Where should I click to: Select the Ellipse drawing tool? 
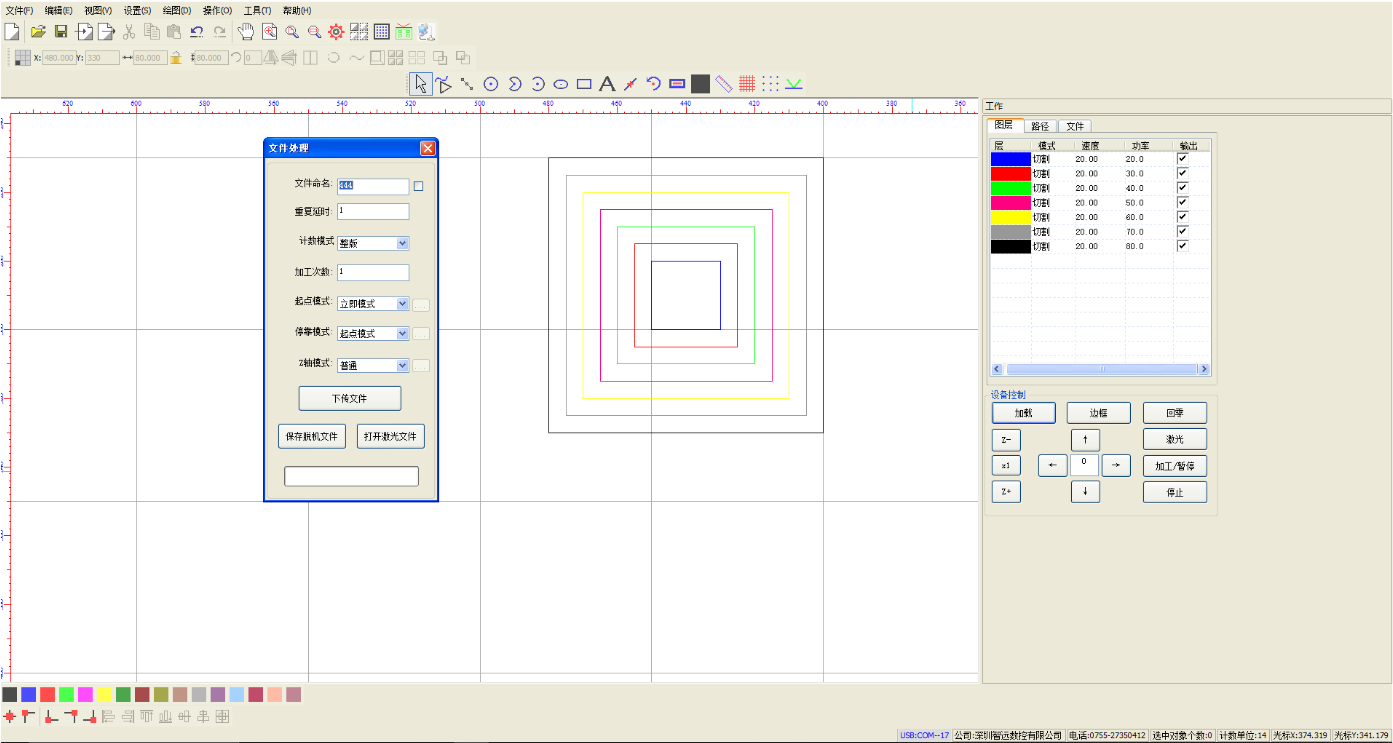561,84
